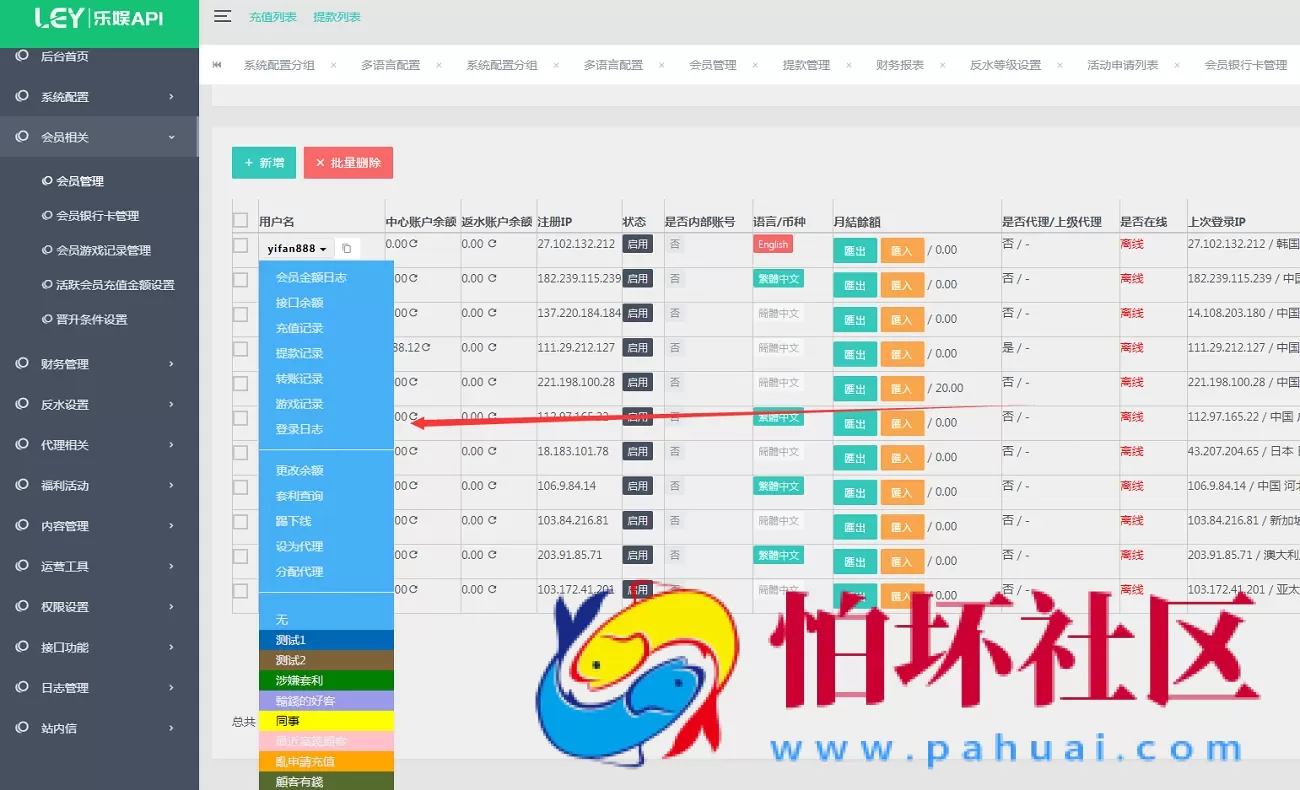Screen dimensions: 1300x790
Task: Click the sidebar collapse hamburger icon
Action: click(222, 16)
